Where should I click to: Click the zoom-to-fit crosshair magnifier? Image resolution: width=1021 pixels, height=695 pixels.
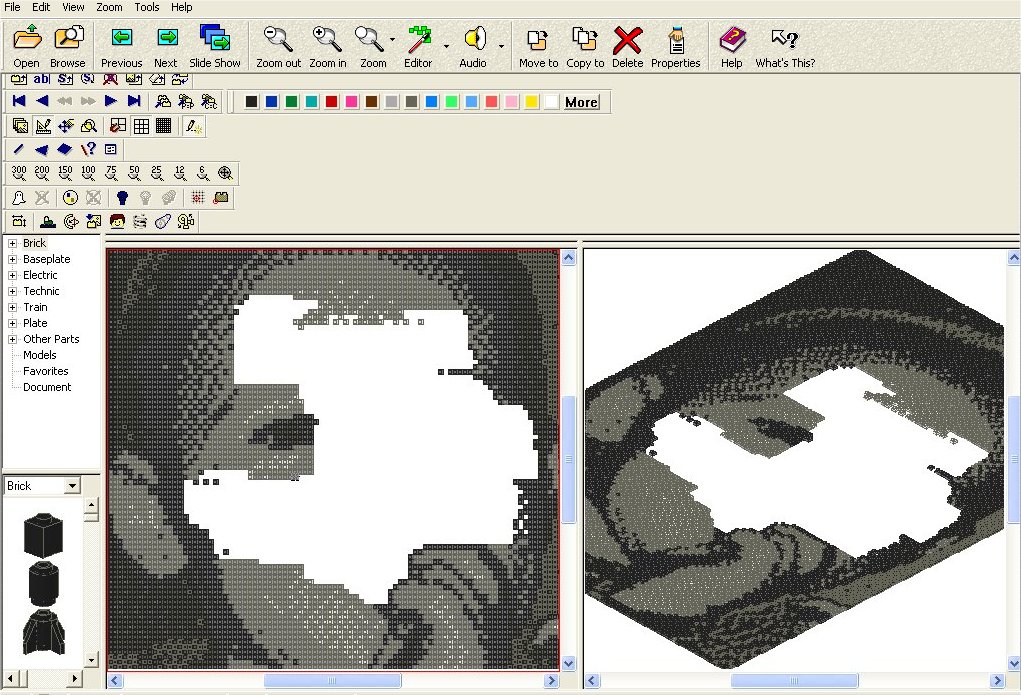(x=225, y=173)
